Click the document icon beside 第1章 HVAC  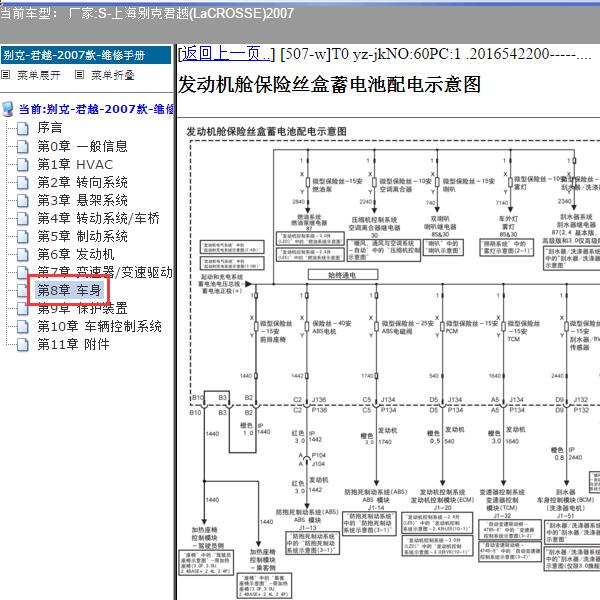(23, 165)
